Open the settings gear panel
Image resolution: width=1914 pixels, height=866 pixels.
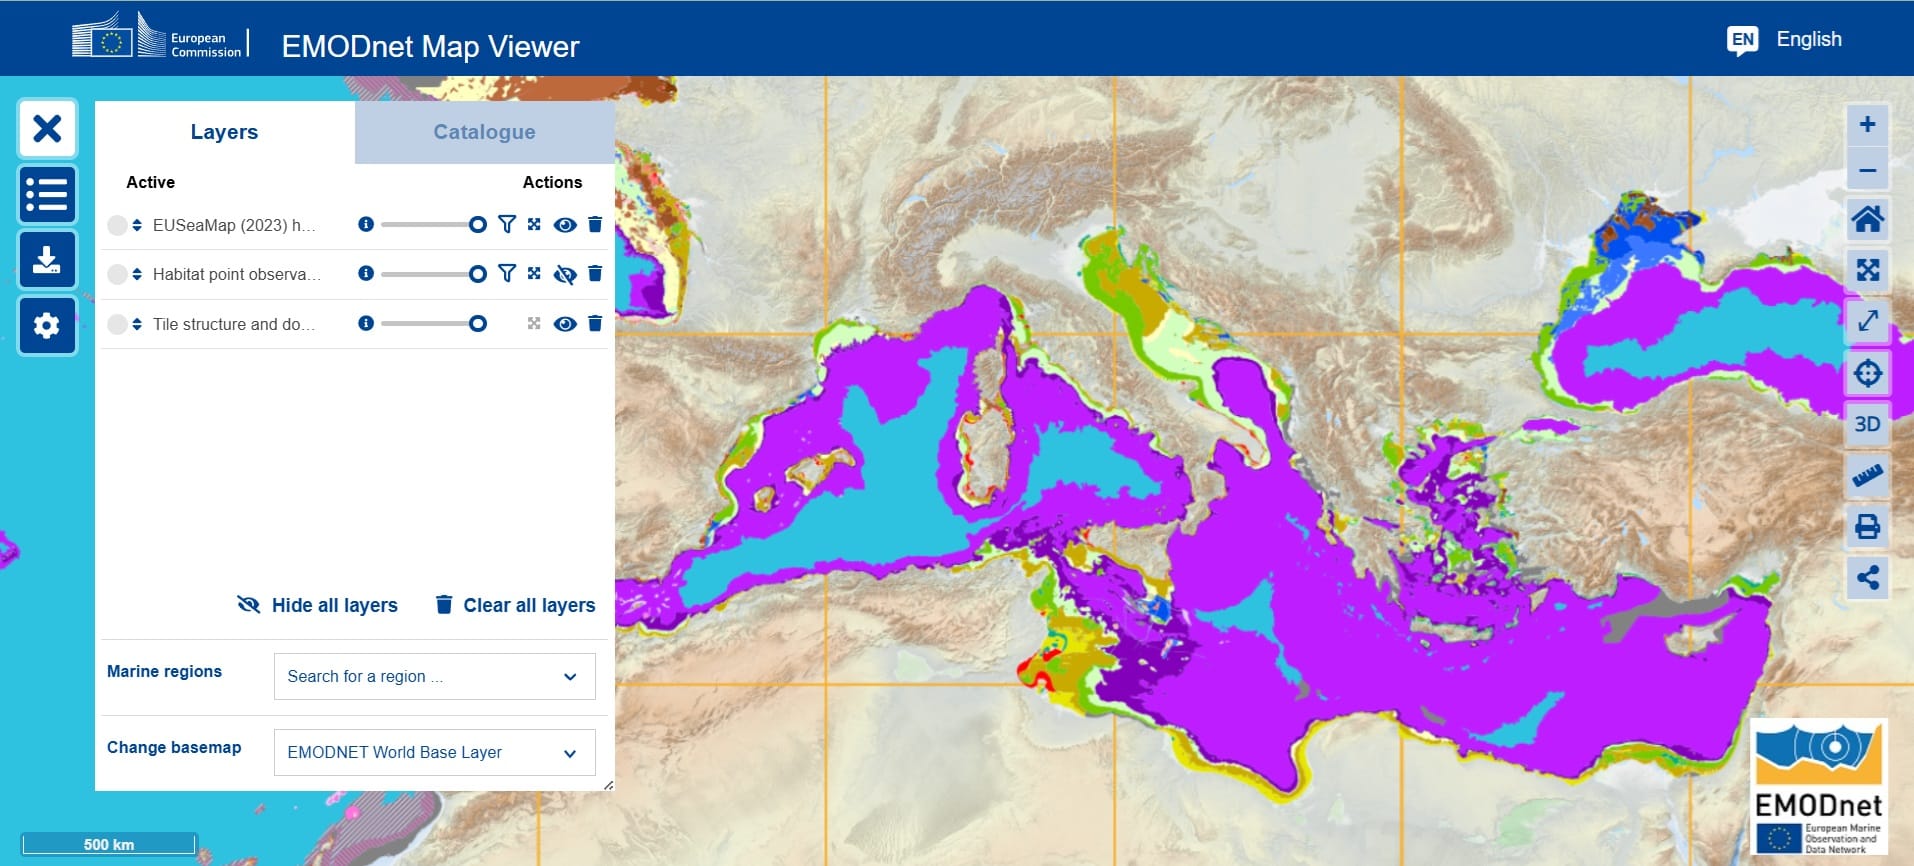pos(47,326)
